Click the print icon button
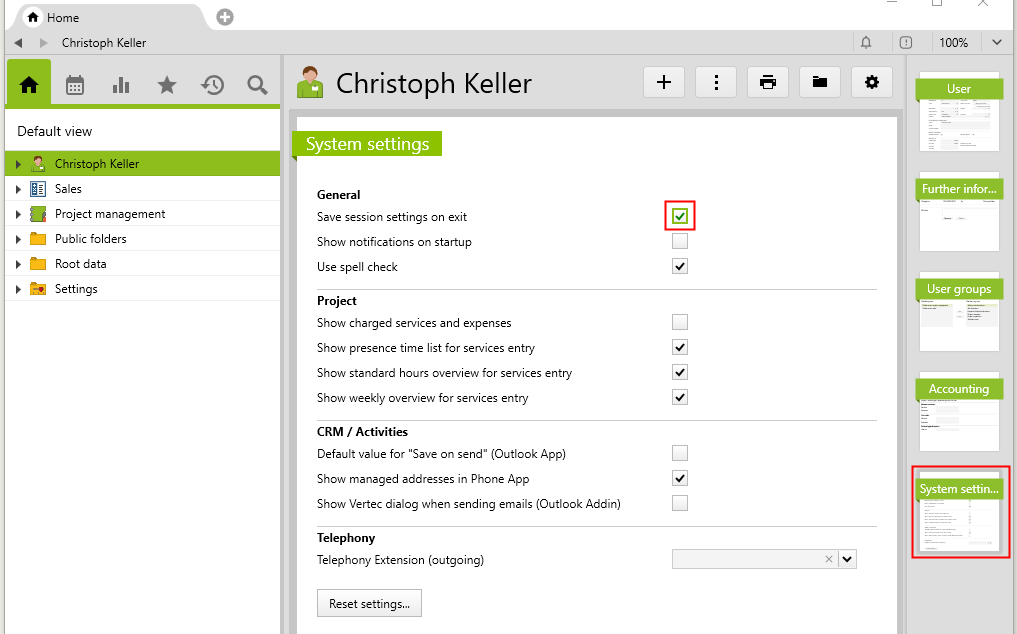Image resolution: width=1017 pixels, height=634 pixels. (x=768, y=83)
